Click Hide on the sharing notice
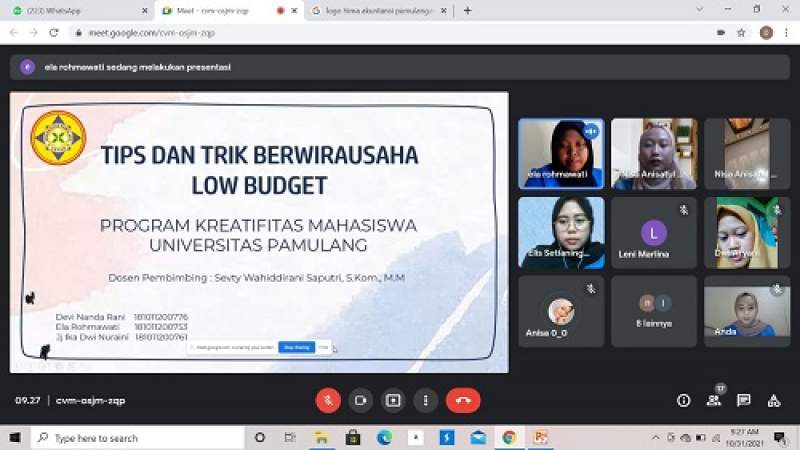 323,347
